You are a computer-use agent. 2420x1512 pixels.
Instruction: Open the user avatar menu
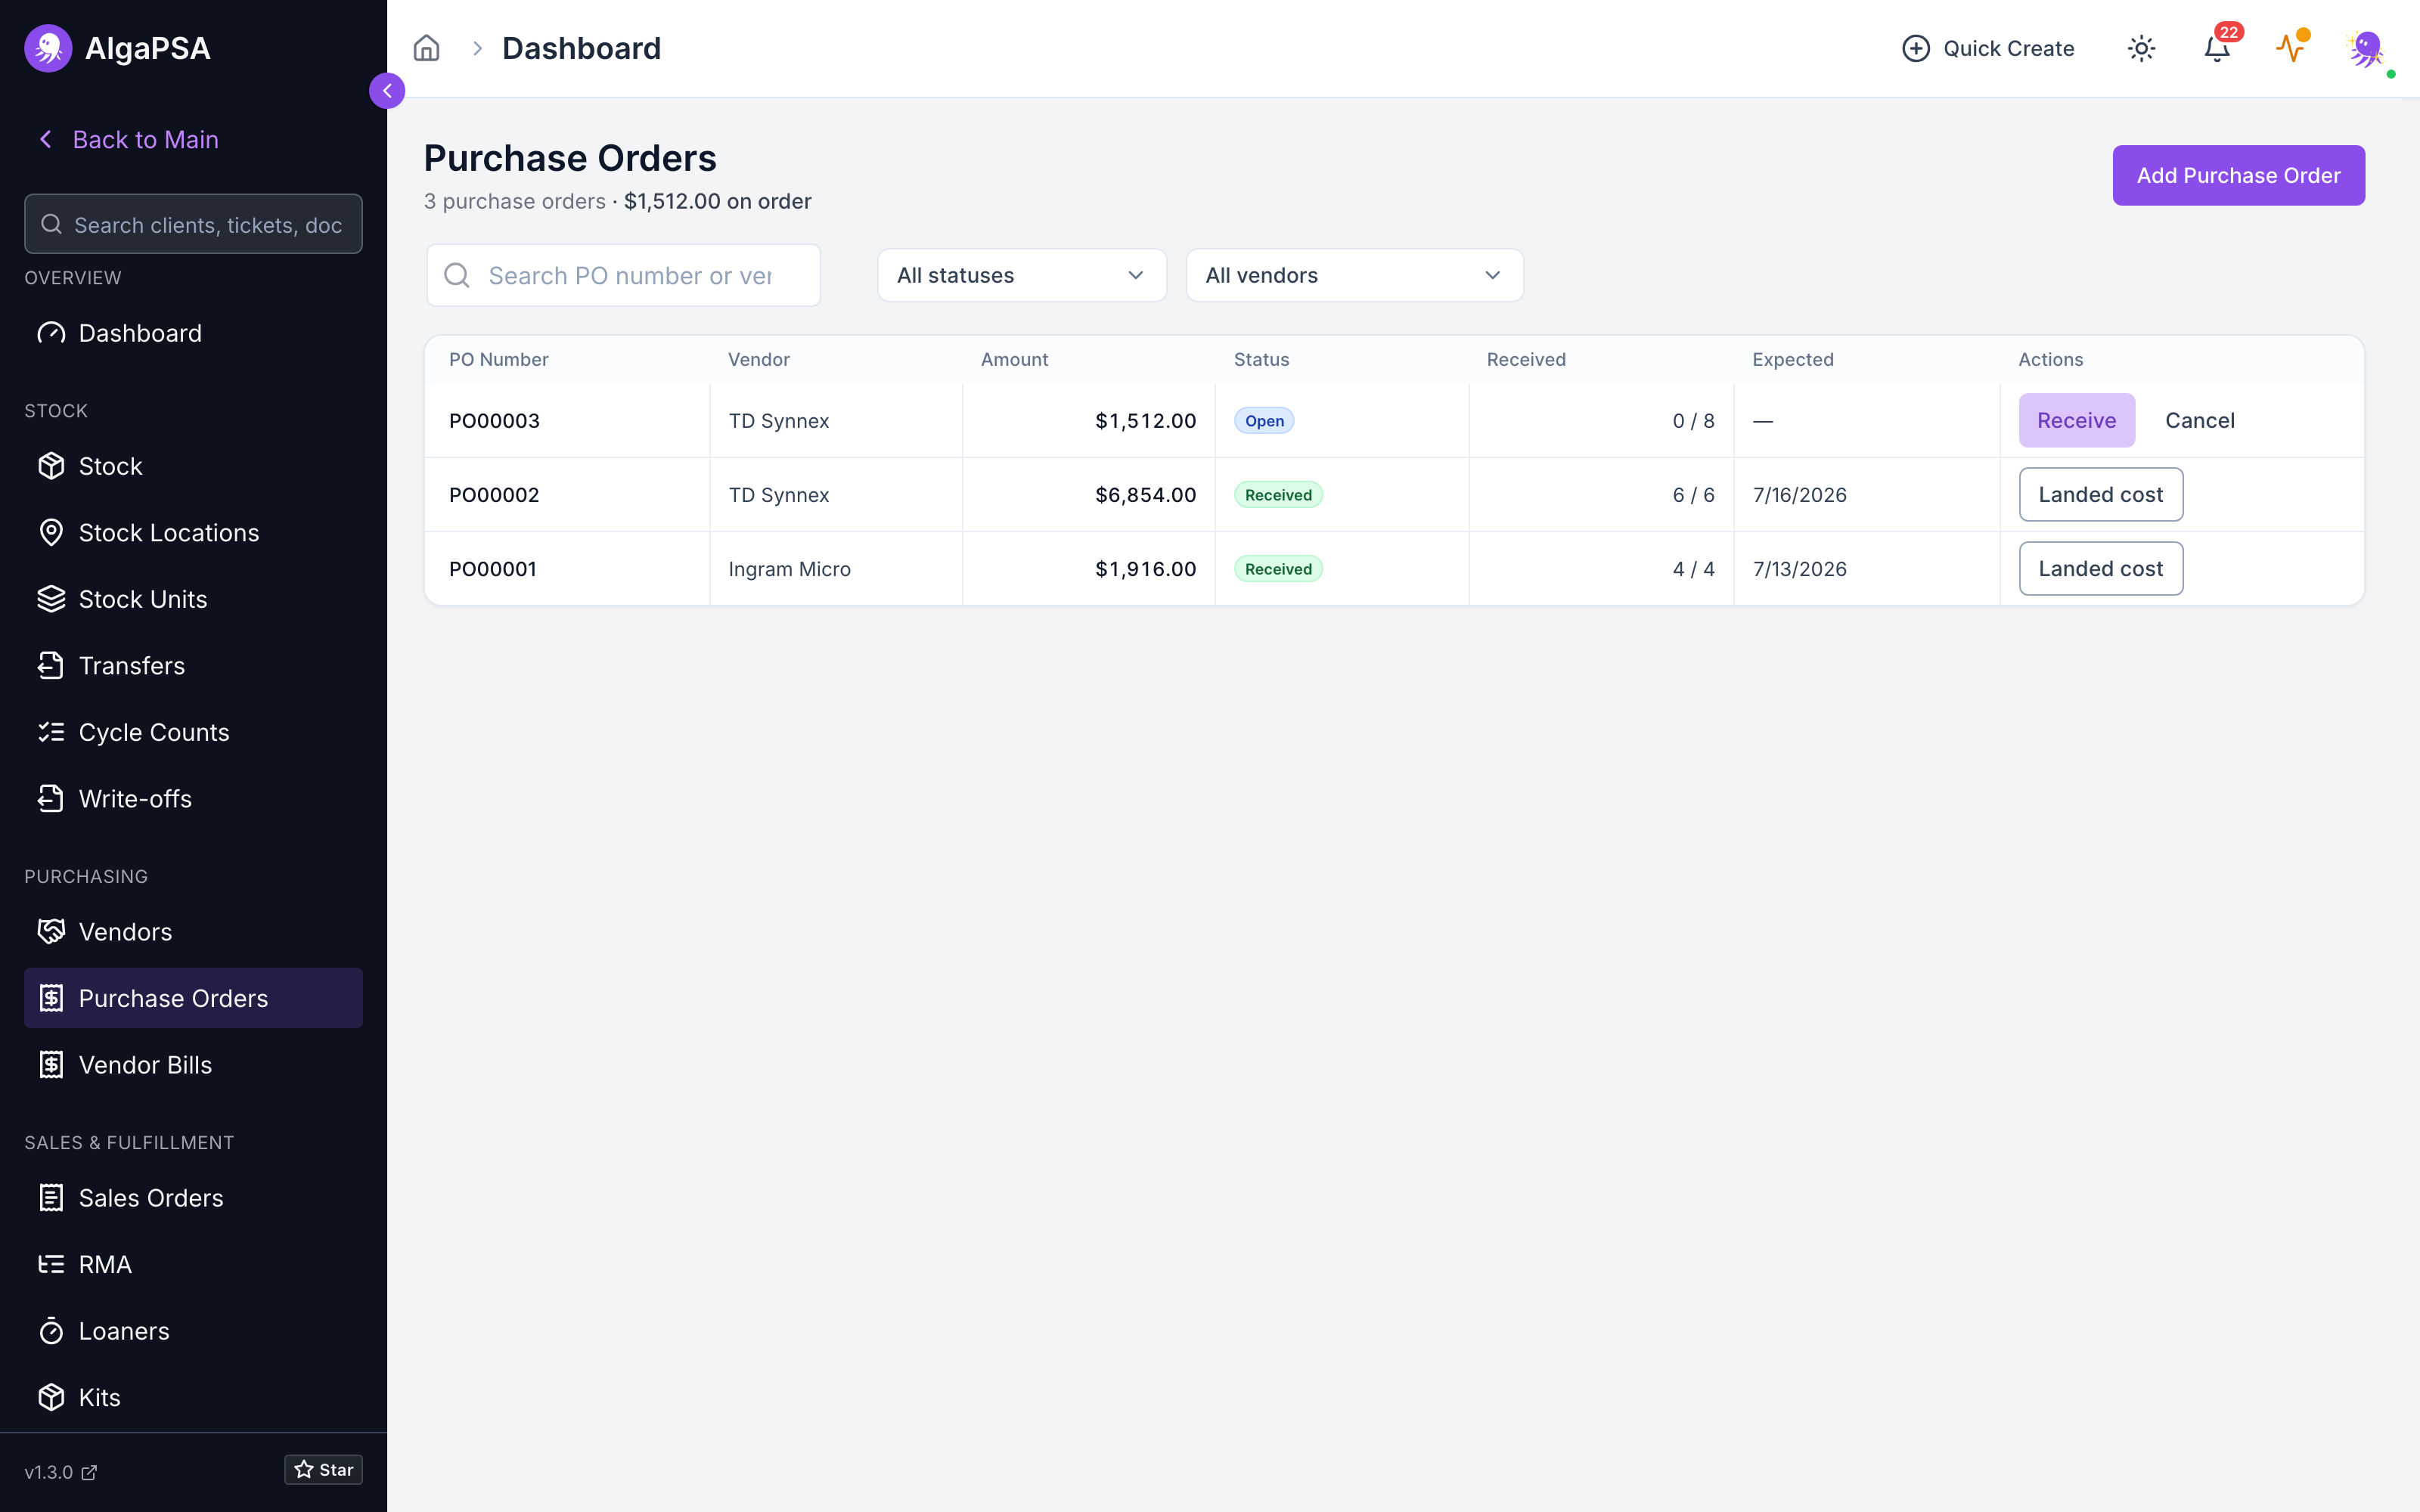tap(2367, 49)
